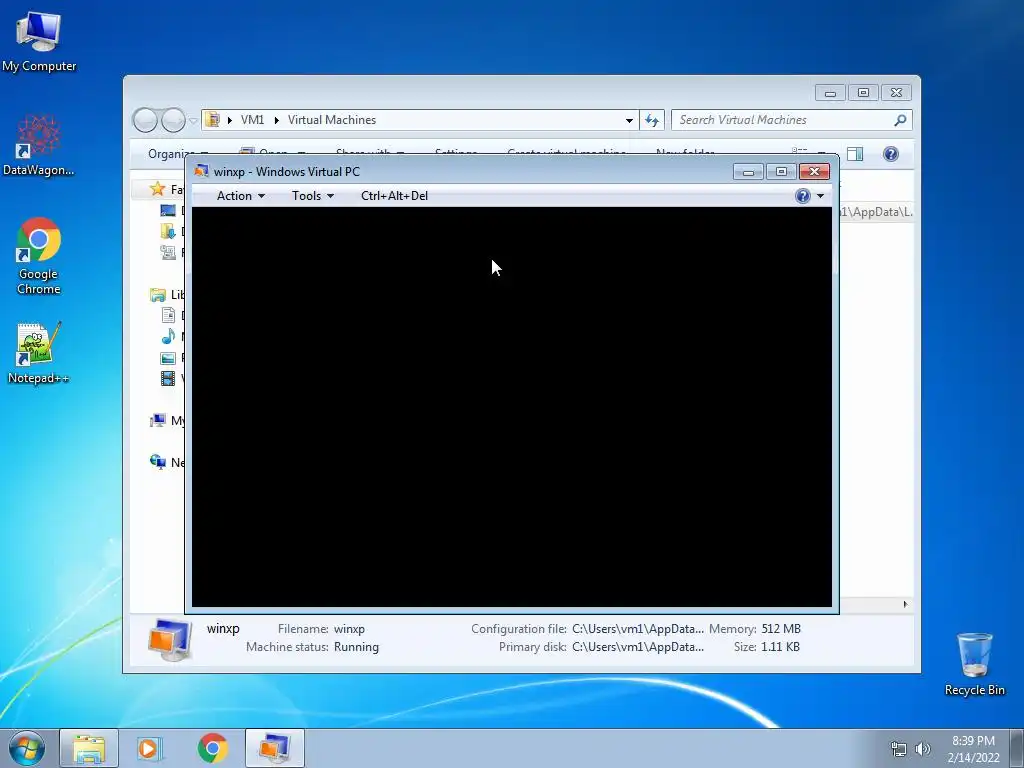
Task: Click the winxp thumbnail in the details pane
Action: [x=170, y=639]
